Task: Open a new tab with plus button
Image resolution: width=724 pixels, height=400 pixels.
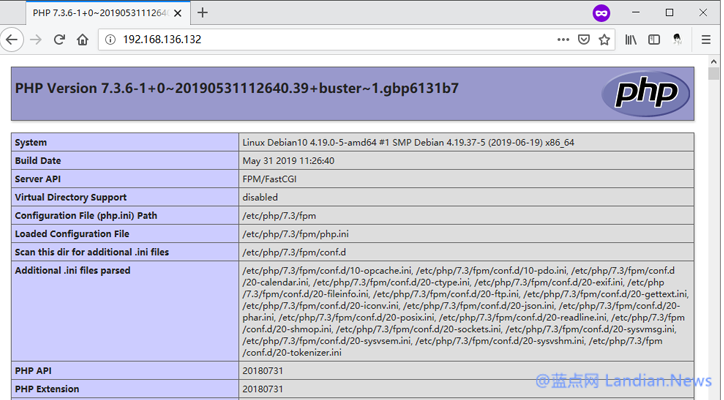Action: coord(203,12)
